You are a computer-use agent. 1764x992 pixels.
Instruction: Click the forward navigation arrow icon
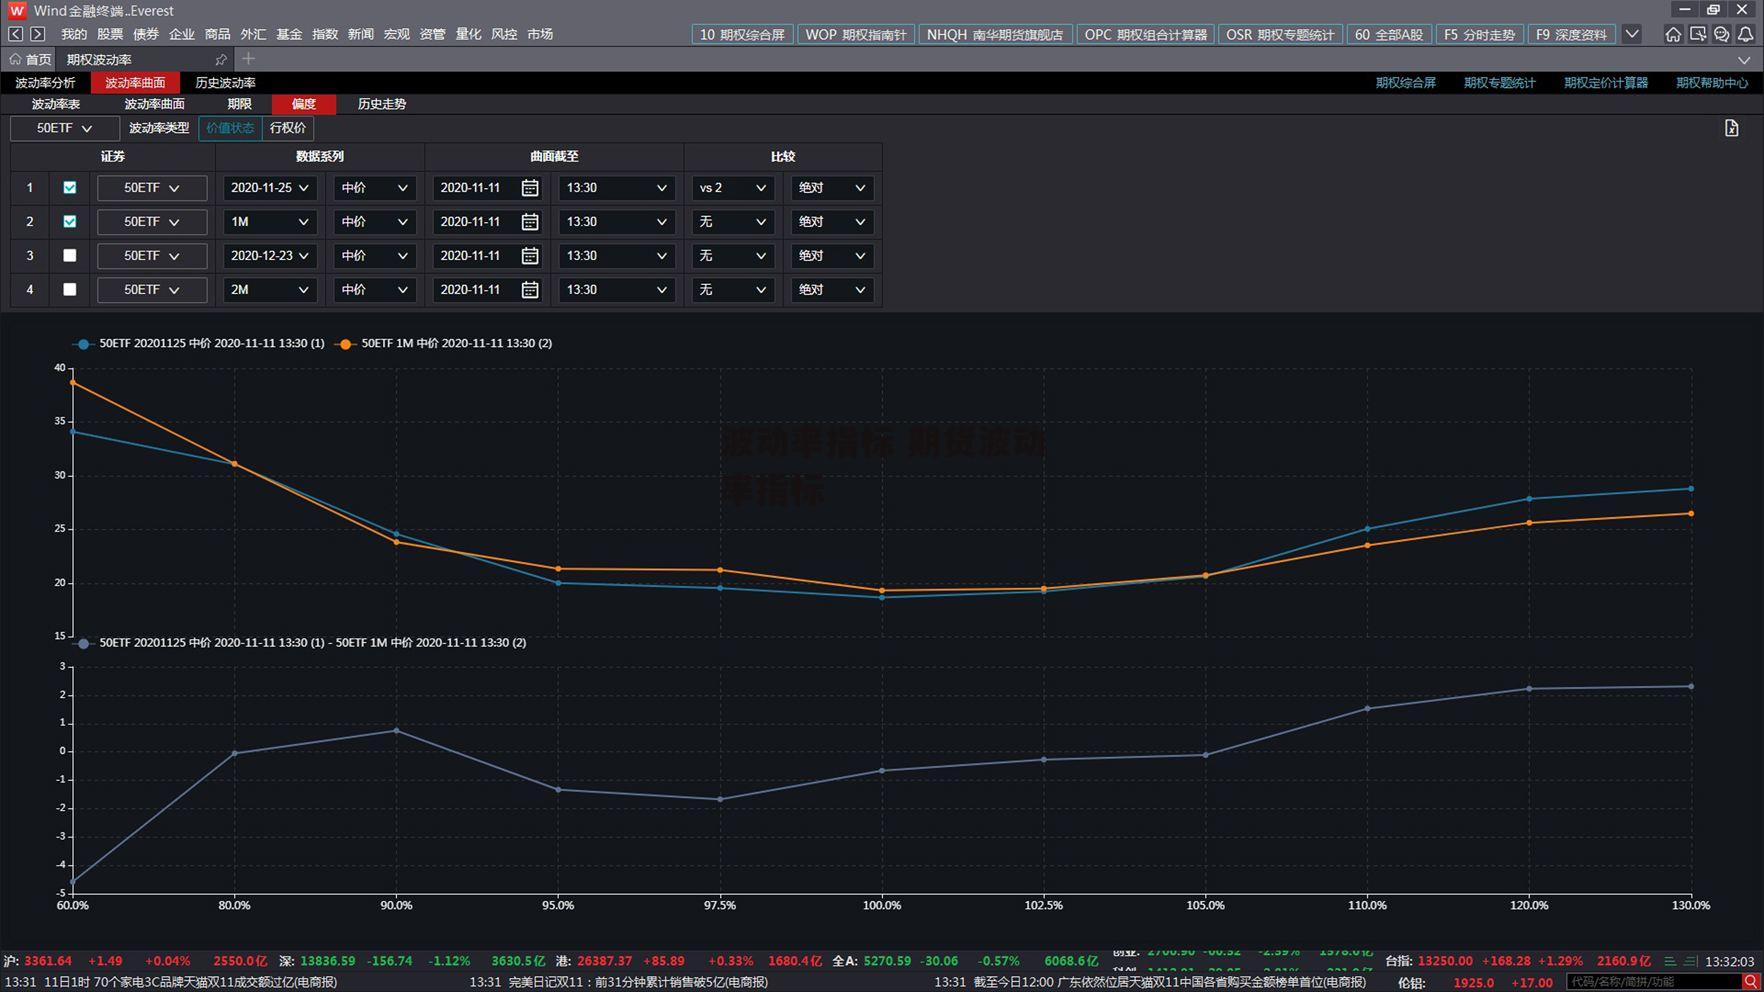click(x=38, y=34)
